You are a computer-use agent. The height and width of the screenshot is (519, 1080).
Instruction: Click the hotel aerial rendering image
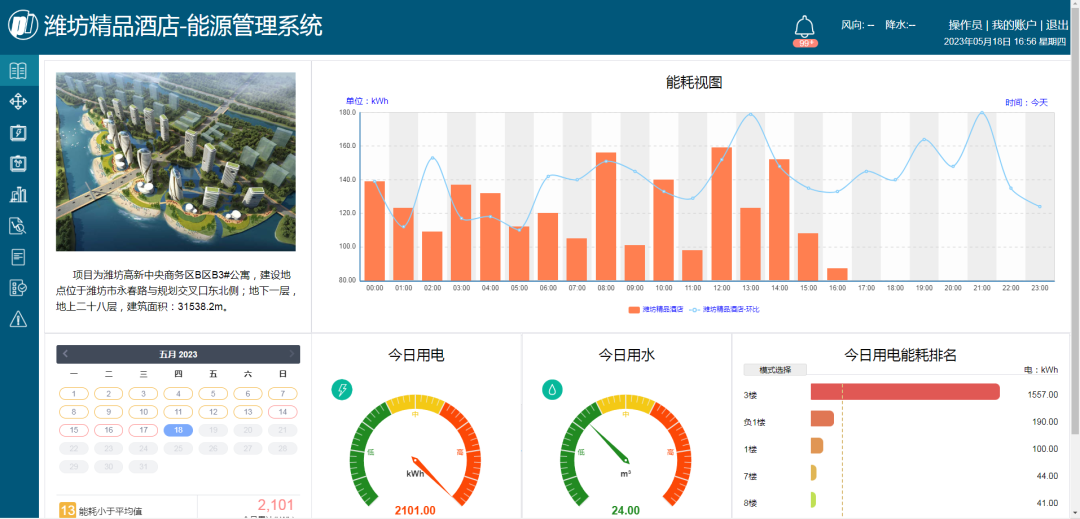tap(176, 162)
